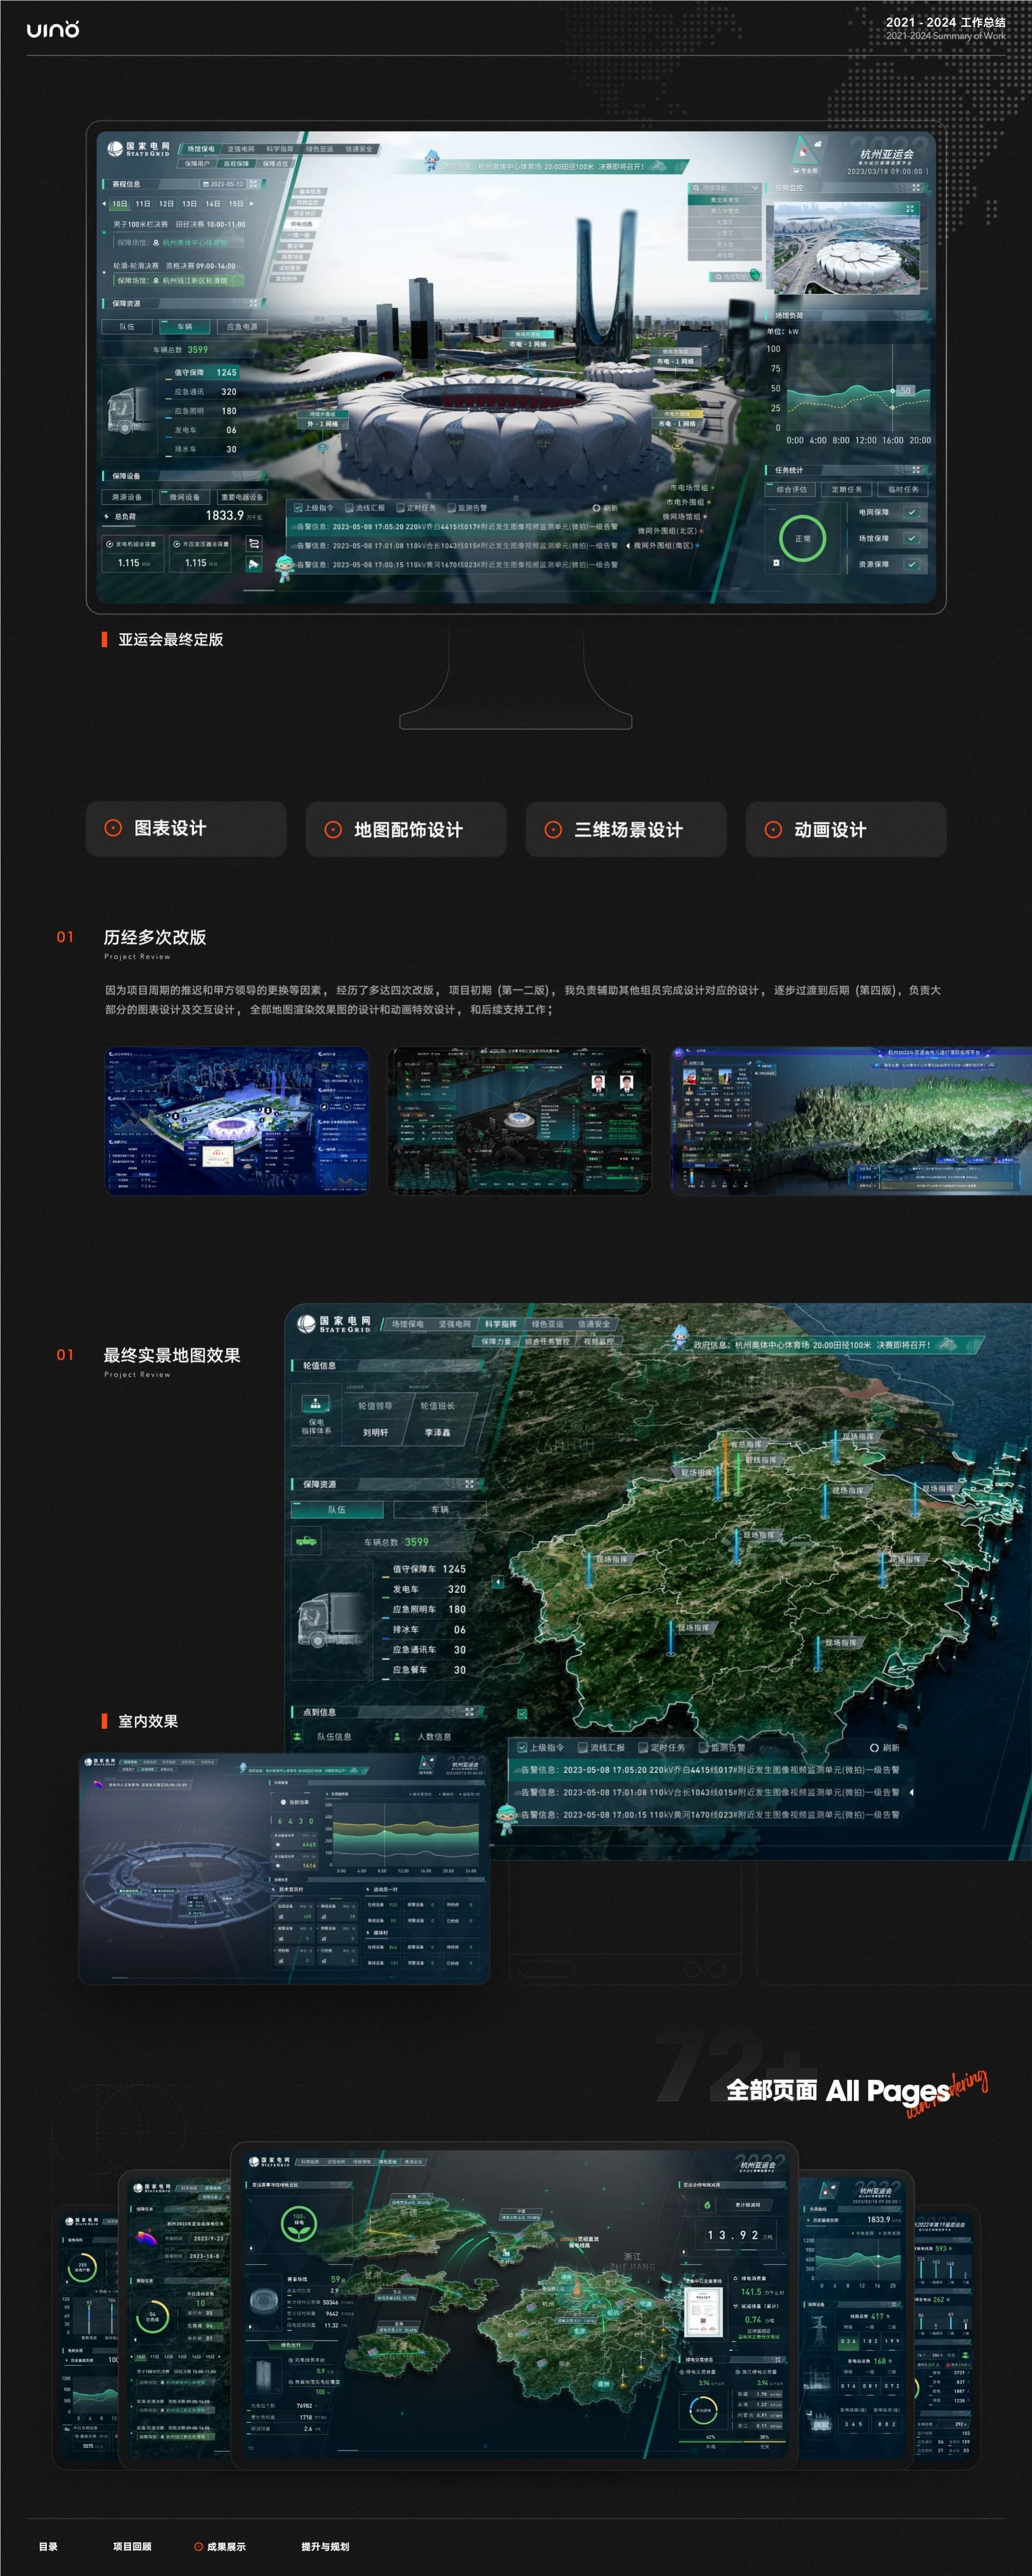Click the green 正常 status ring
1032x2576 pixels.
803,538
